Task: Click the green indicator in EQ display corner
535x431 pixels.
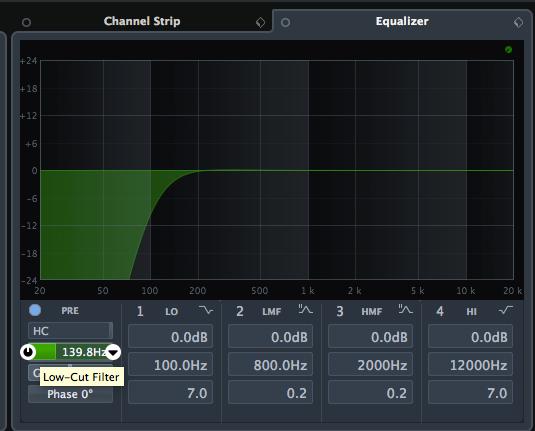Action: point(508,49)
